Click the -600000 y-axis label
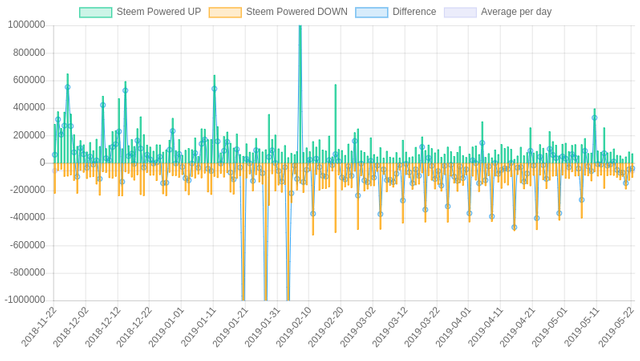Screen dimensions: 640x361 click(x=27, y=245)
